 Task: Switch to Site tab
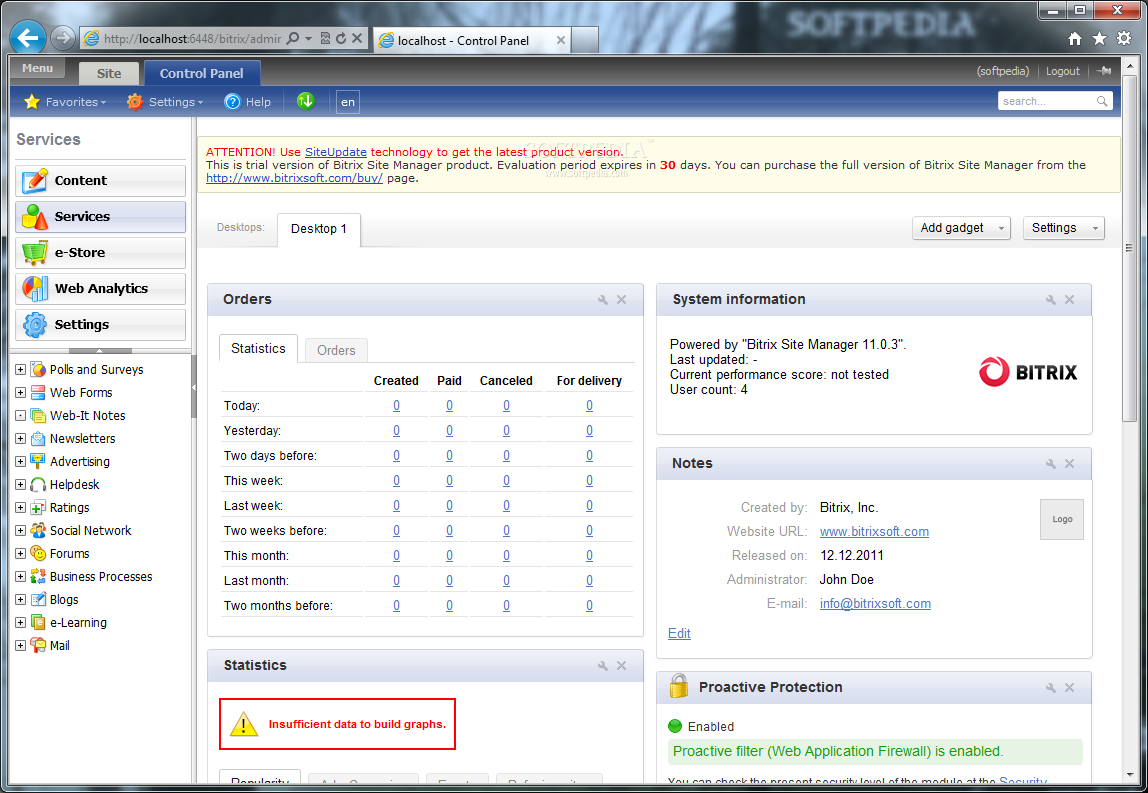(x=109, y=73)
